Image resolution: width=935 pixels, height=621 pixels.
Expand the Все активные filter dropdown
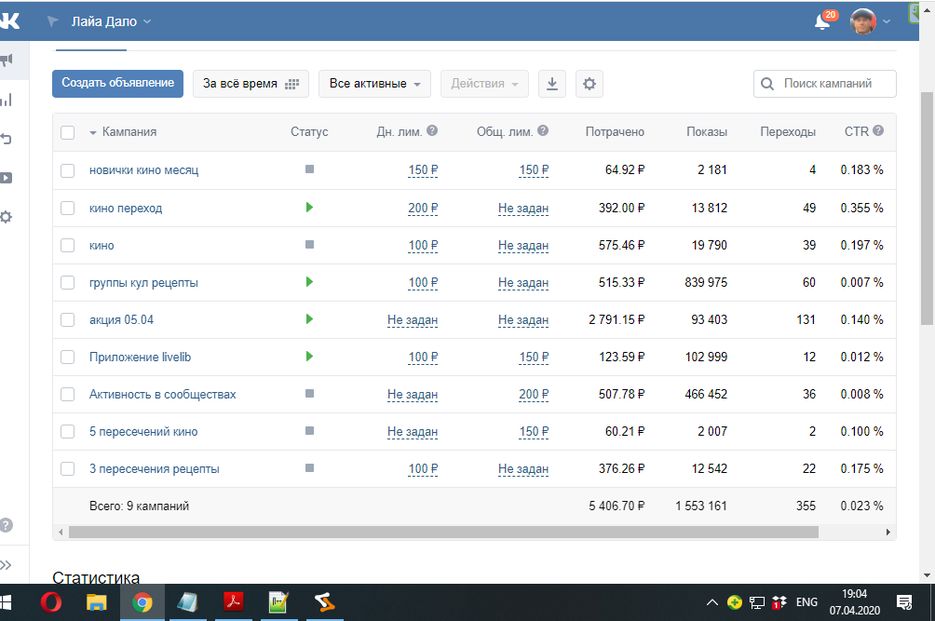pyautogui.click(x=374, y=84)
